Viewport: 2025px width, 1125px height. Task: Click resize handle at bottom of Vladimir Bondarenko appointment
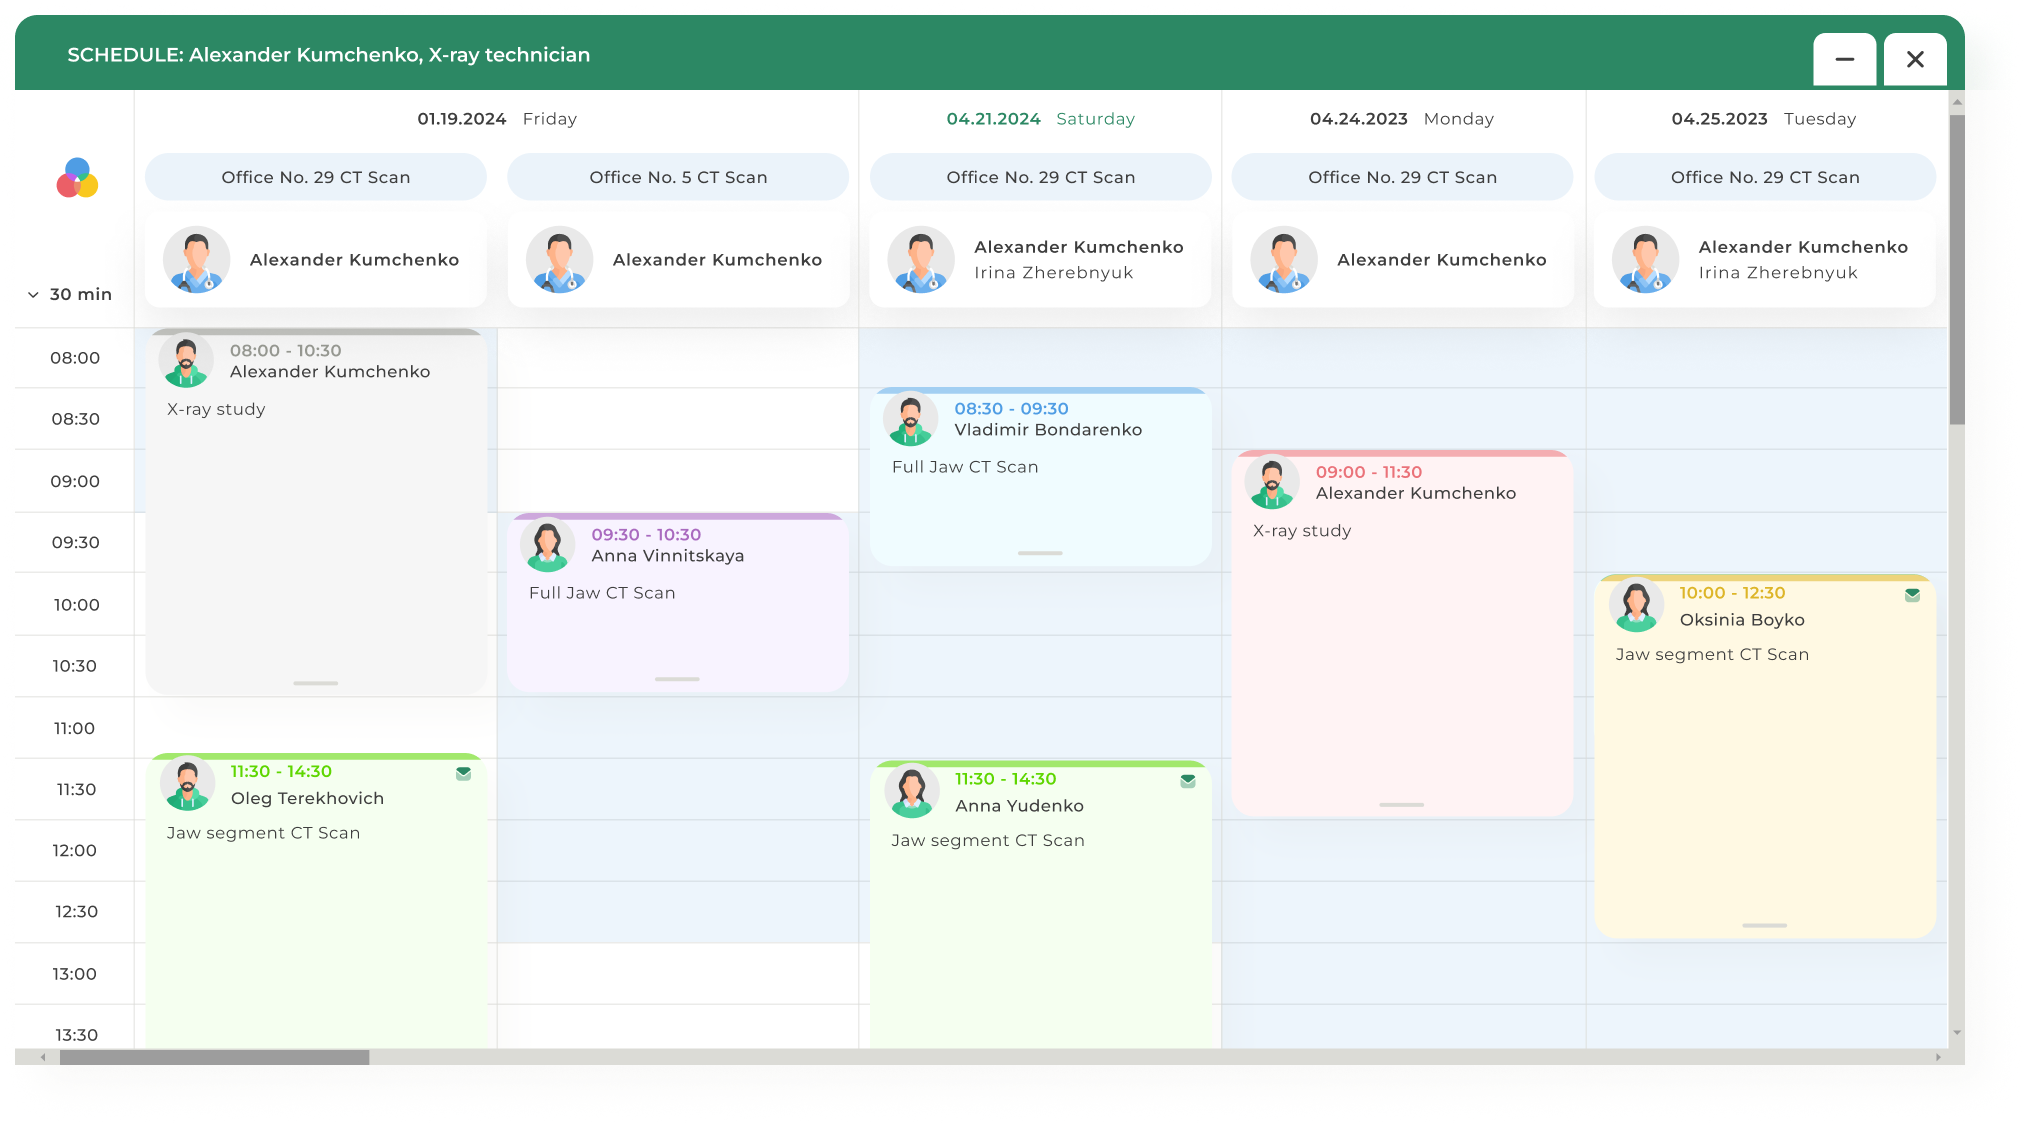(1040, 553)
